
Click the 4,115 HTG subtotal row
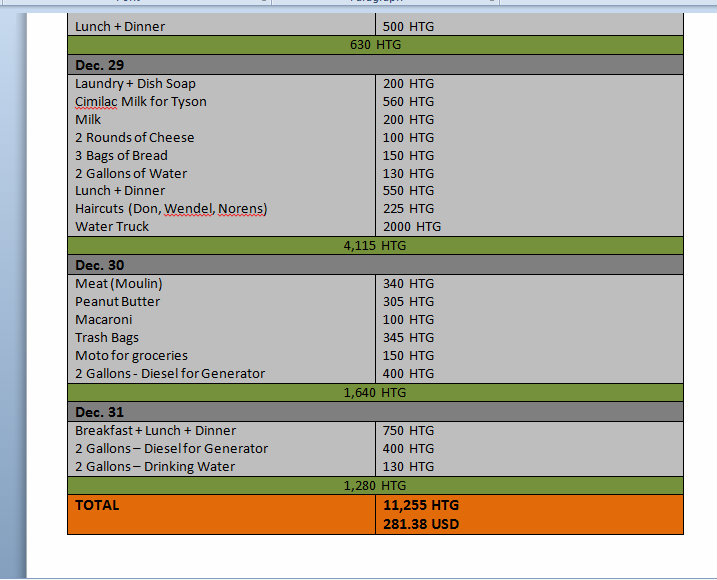click(x=375, y=245)
